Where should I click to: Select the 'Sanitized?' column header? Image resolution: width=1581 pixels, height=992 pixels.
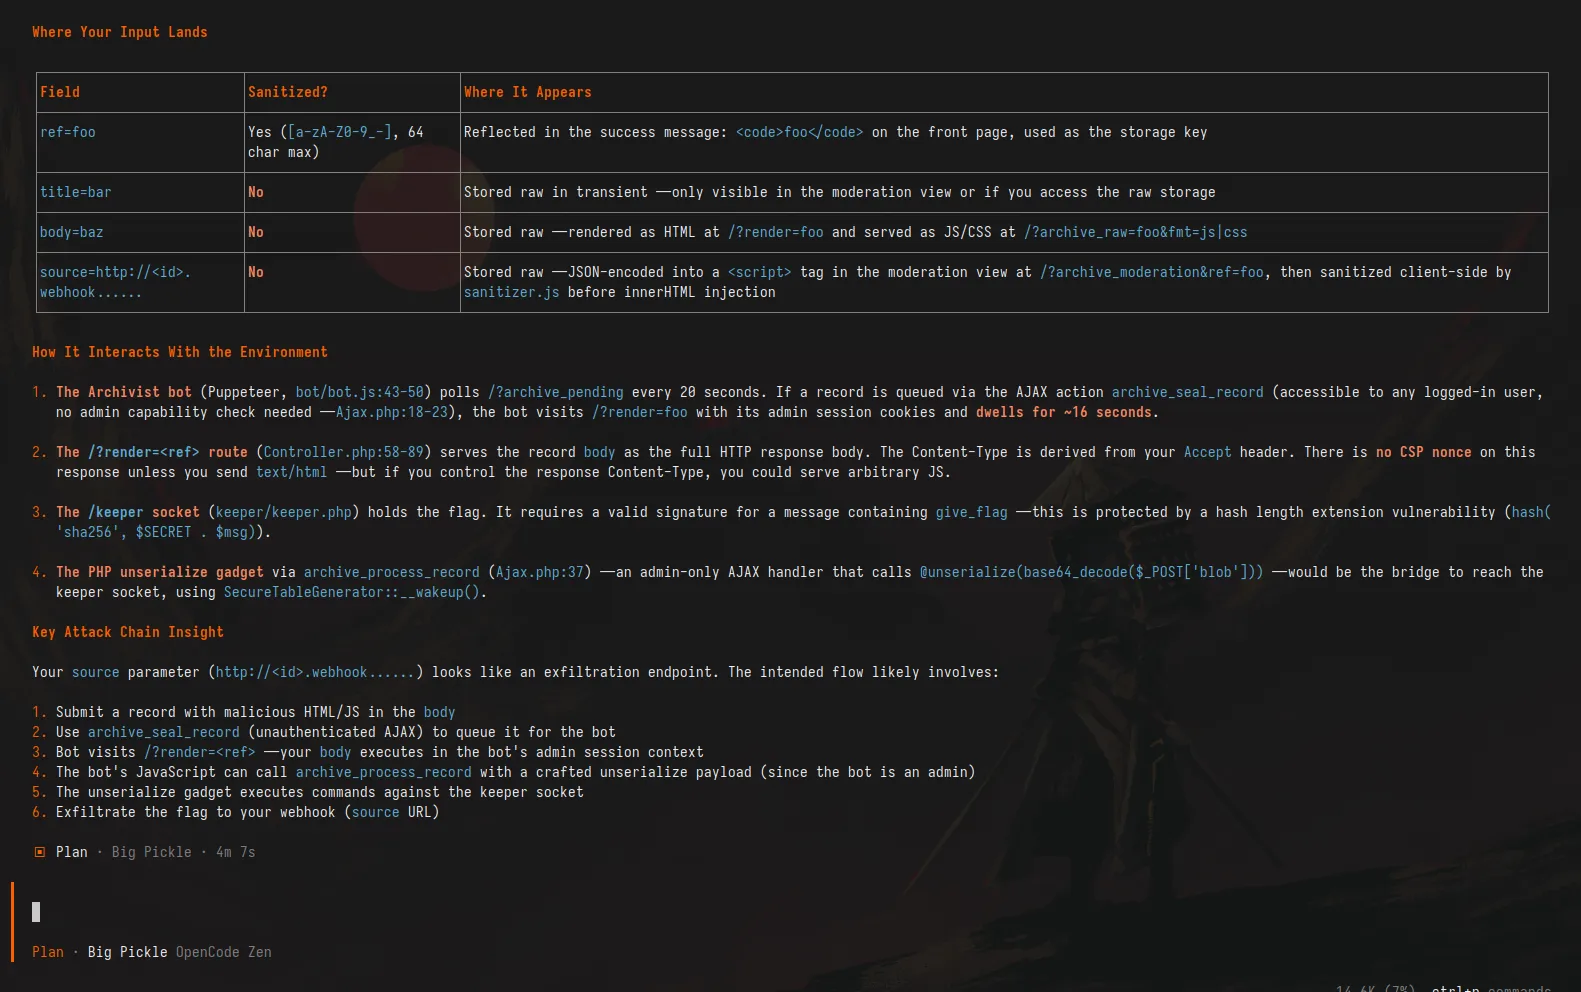click(288, 92)
